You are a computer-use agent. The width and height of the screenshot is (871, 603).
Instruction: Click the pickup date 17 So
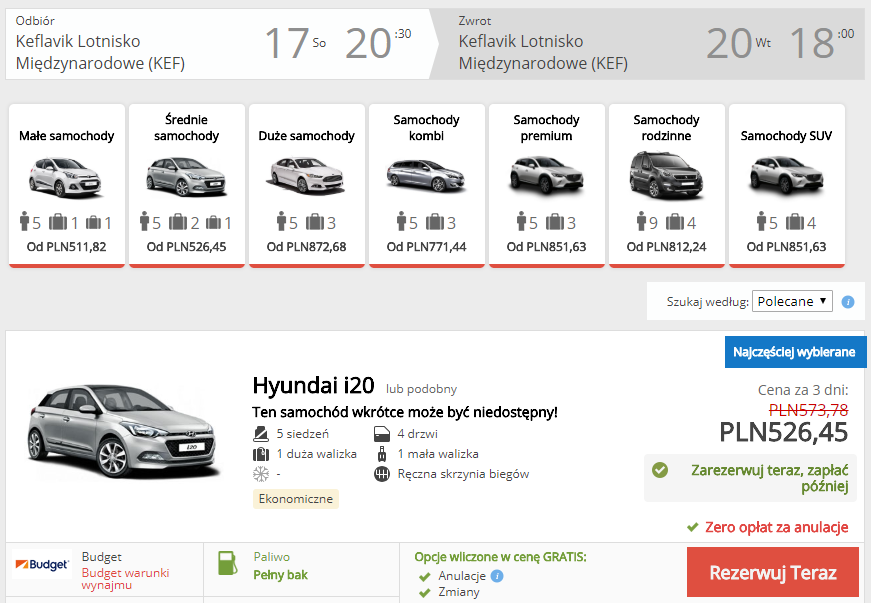295,43
